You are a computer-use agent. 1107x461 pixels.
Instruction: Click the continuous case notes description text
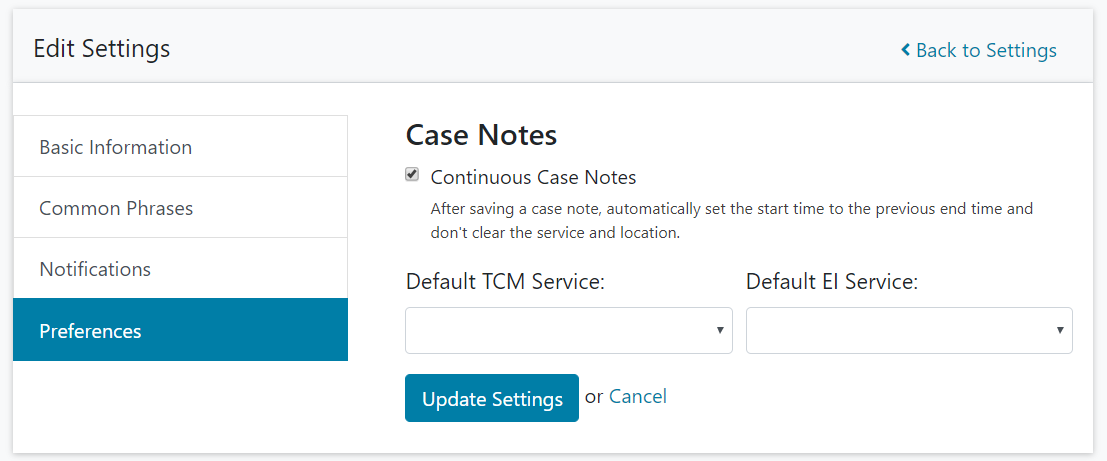coord(730,221)
